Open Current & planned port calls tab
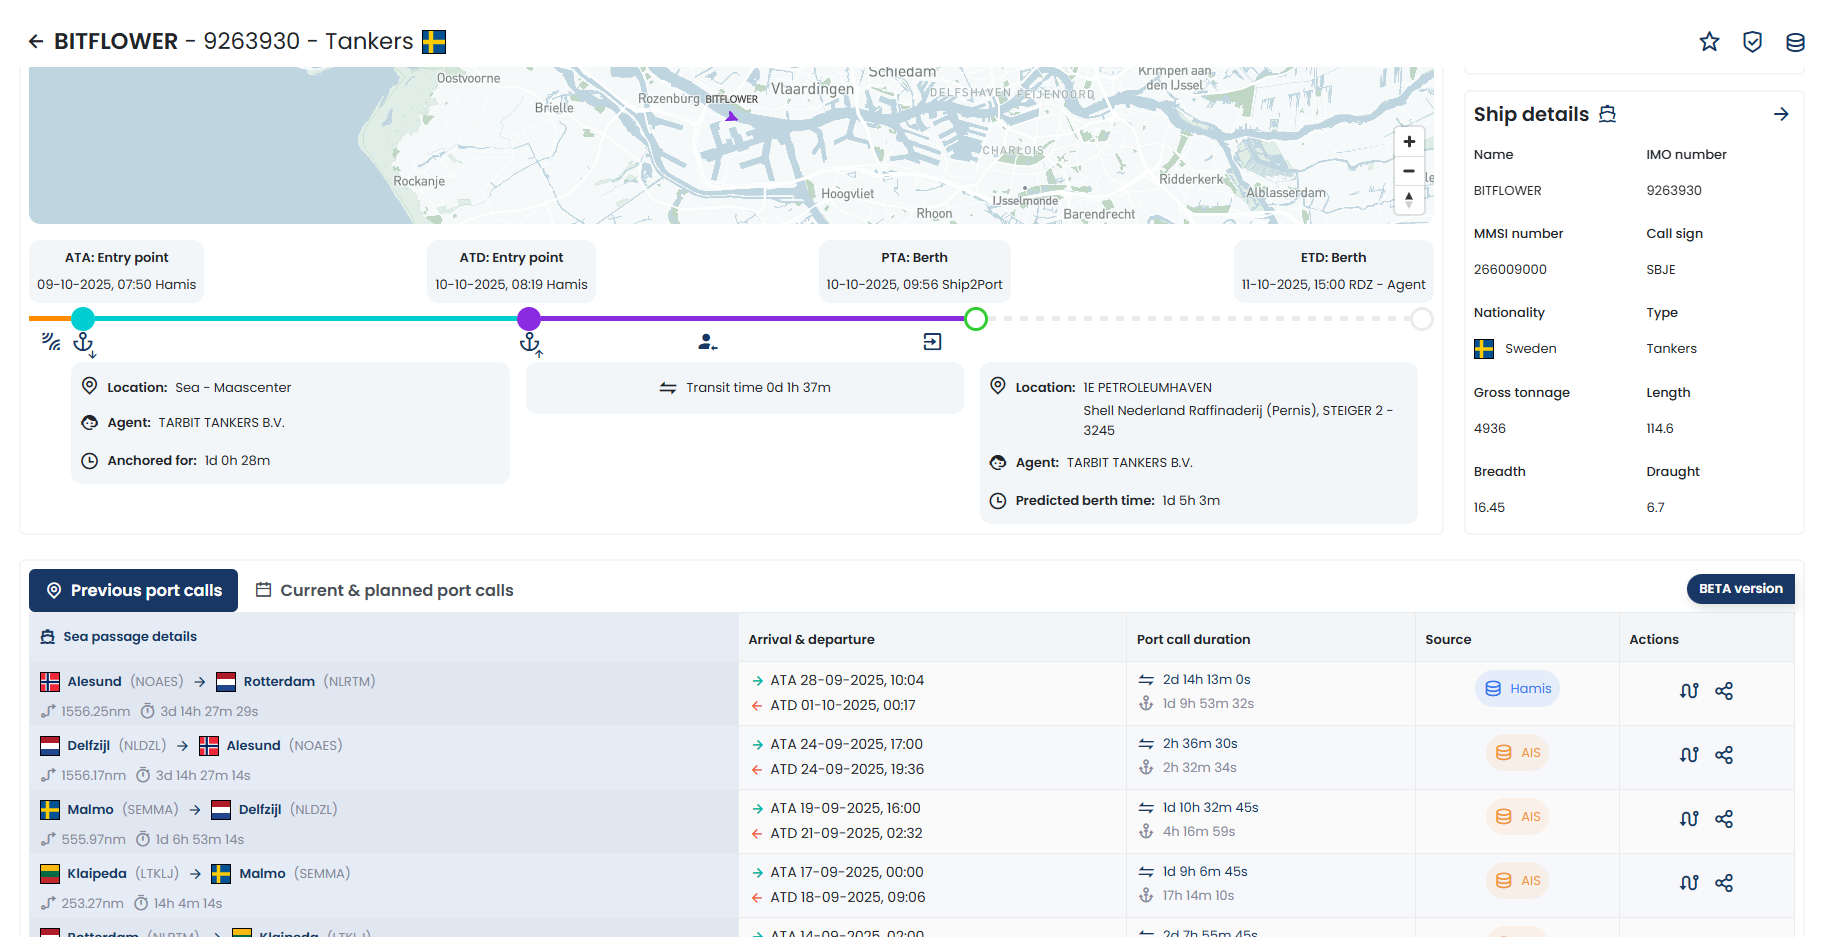This screenshot has height=947, width=1821. (x=385, y=590)
